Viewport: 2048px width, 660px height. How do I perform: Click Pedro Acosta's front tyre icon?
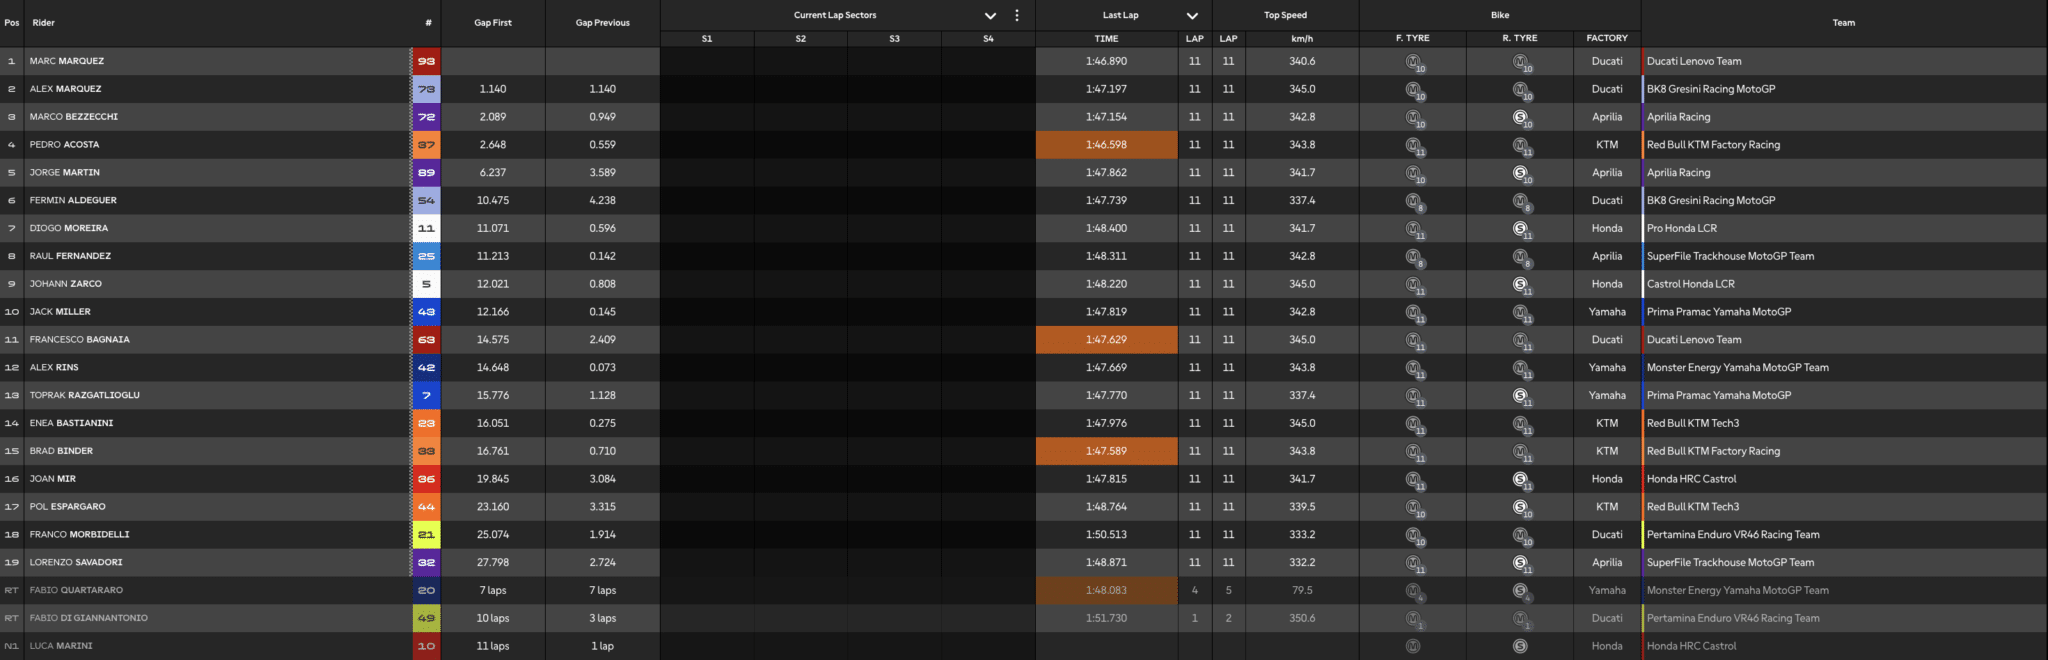coord(1413,145)
